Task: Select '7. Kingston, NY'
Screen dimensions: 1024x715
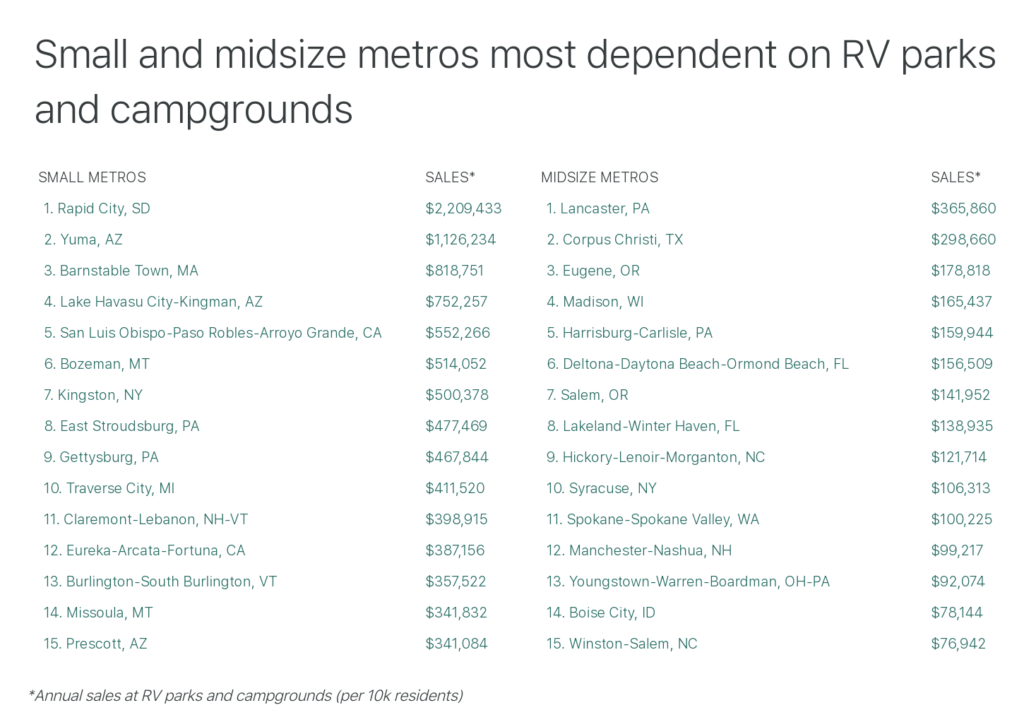Action: pyautogui.click(x=93, y=395)
